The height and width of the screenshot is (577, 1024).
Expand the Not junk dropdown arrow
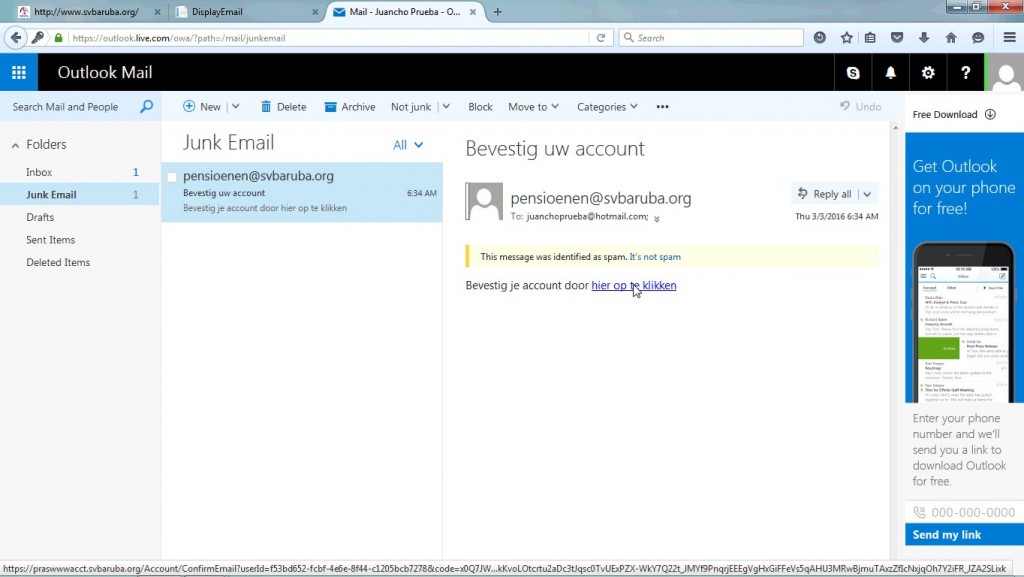click(x=446, y=106)
